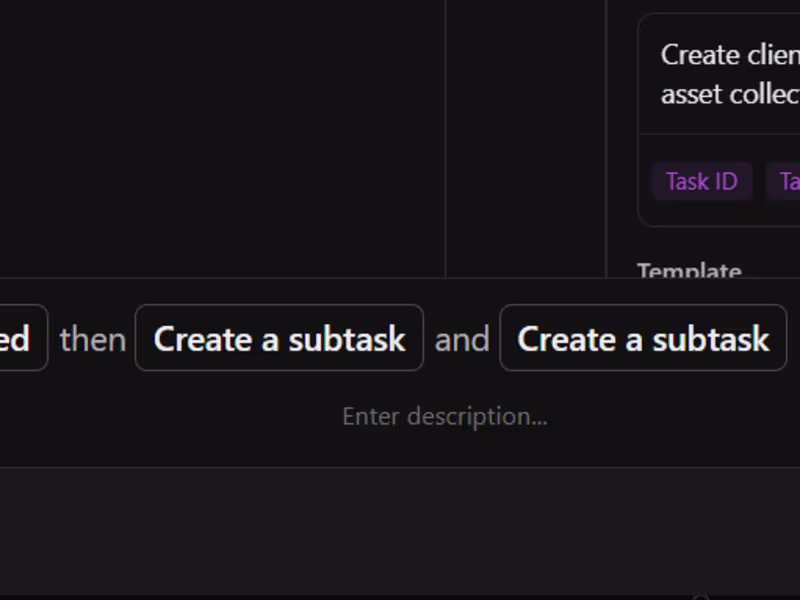Place cursor in the subtask name card text
The image size is (800, 600).
[729, 74]
